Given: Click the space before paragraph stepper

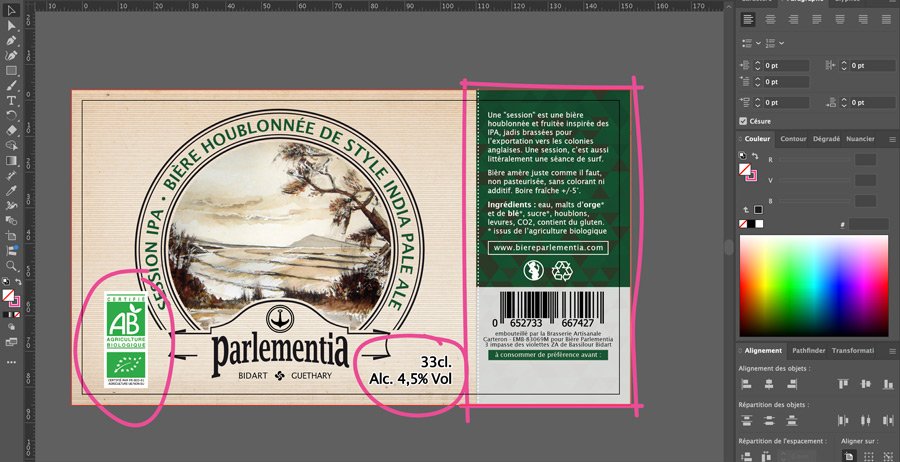Looking at the screenshot, I should click(x=758, y=103).
